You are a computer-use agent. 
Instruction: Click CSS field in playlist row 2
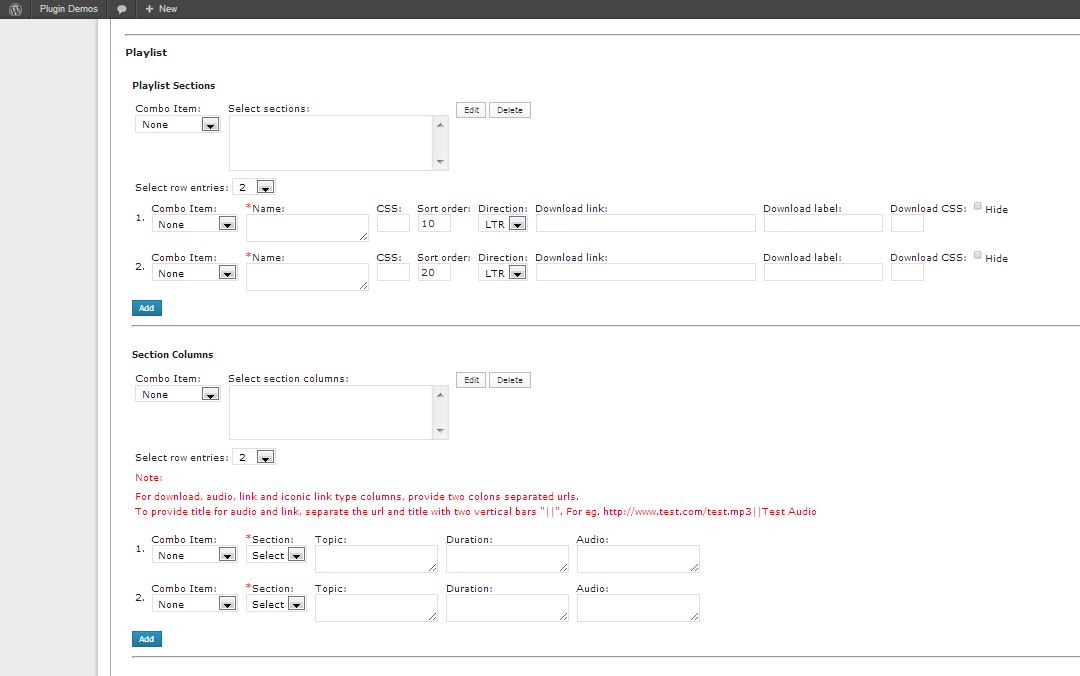(393, 272)
